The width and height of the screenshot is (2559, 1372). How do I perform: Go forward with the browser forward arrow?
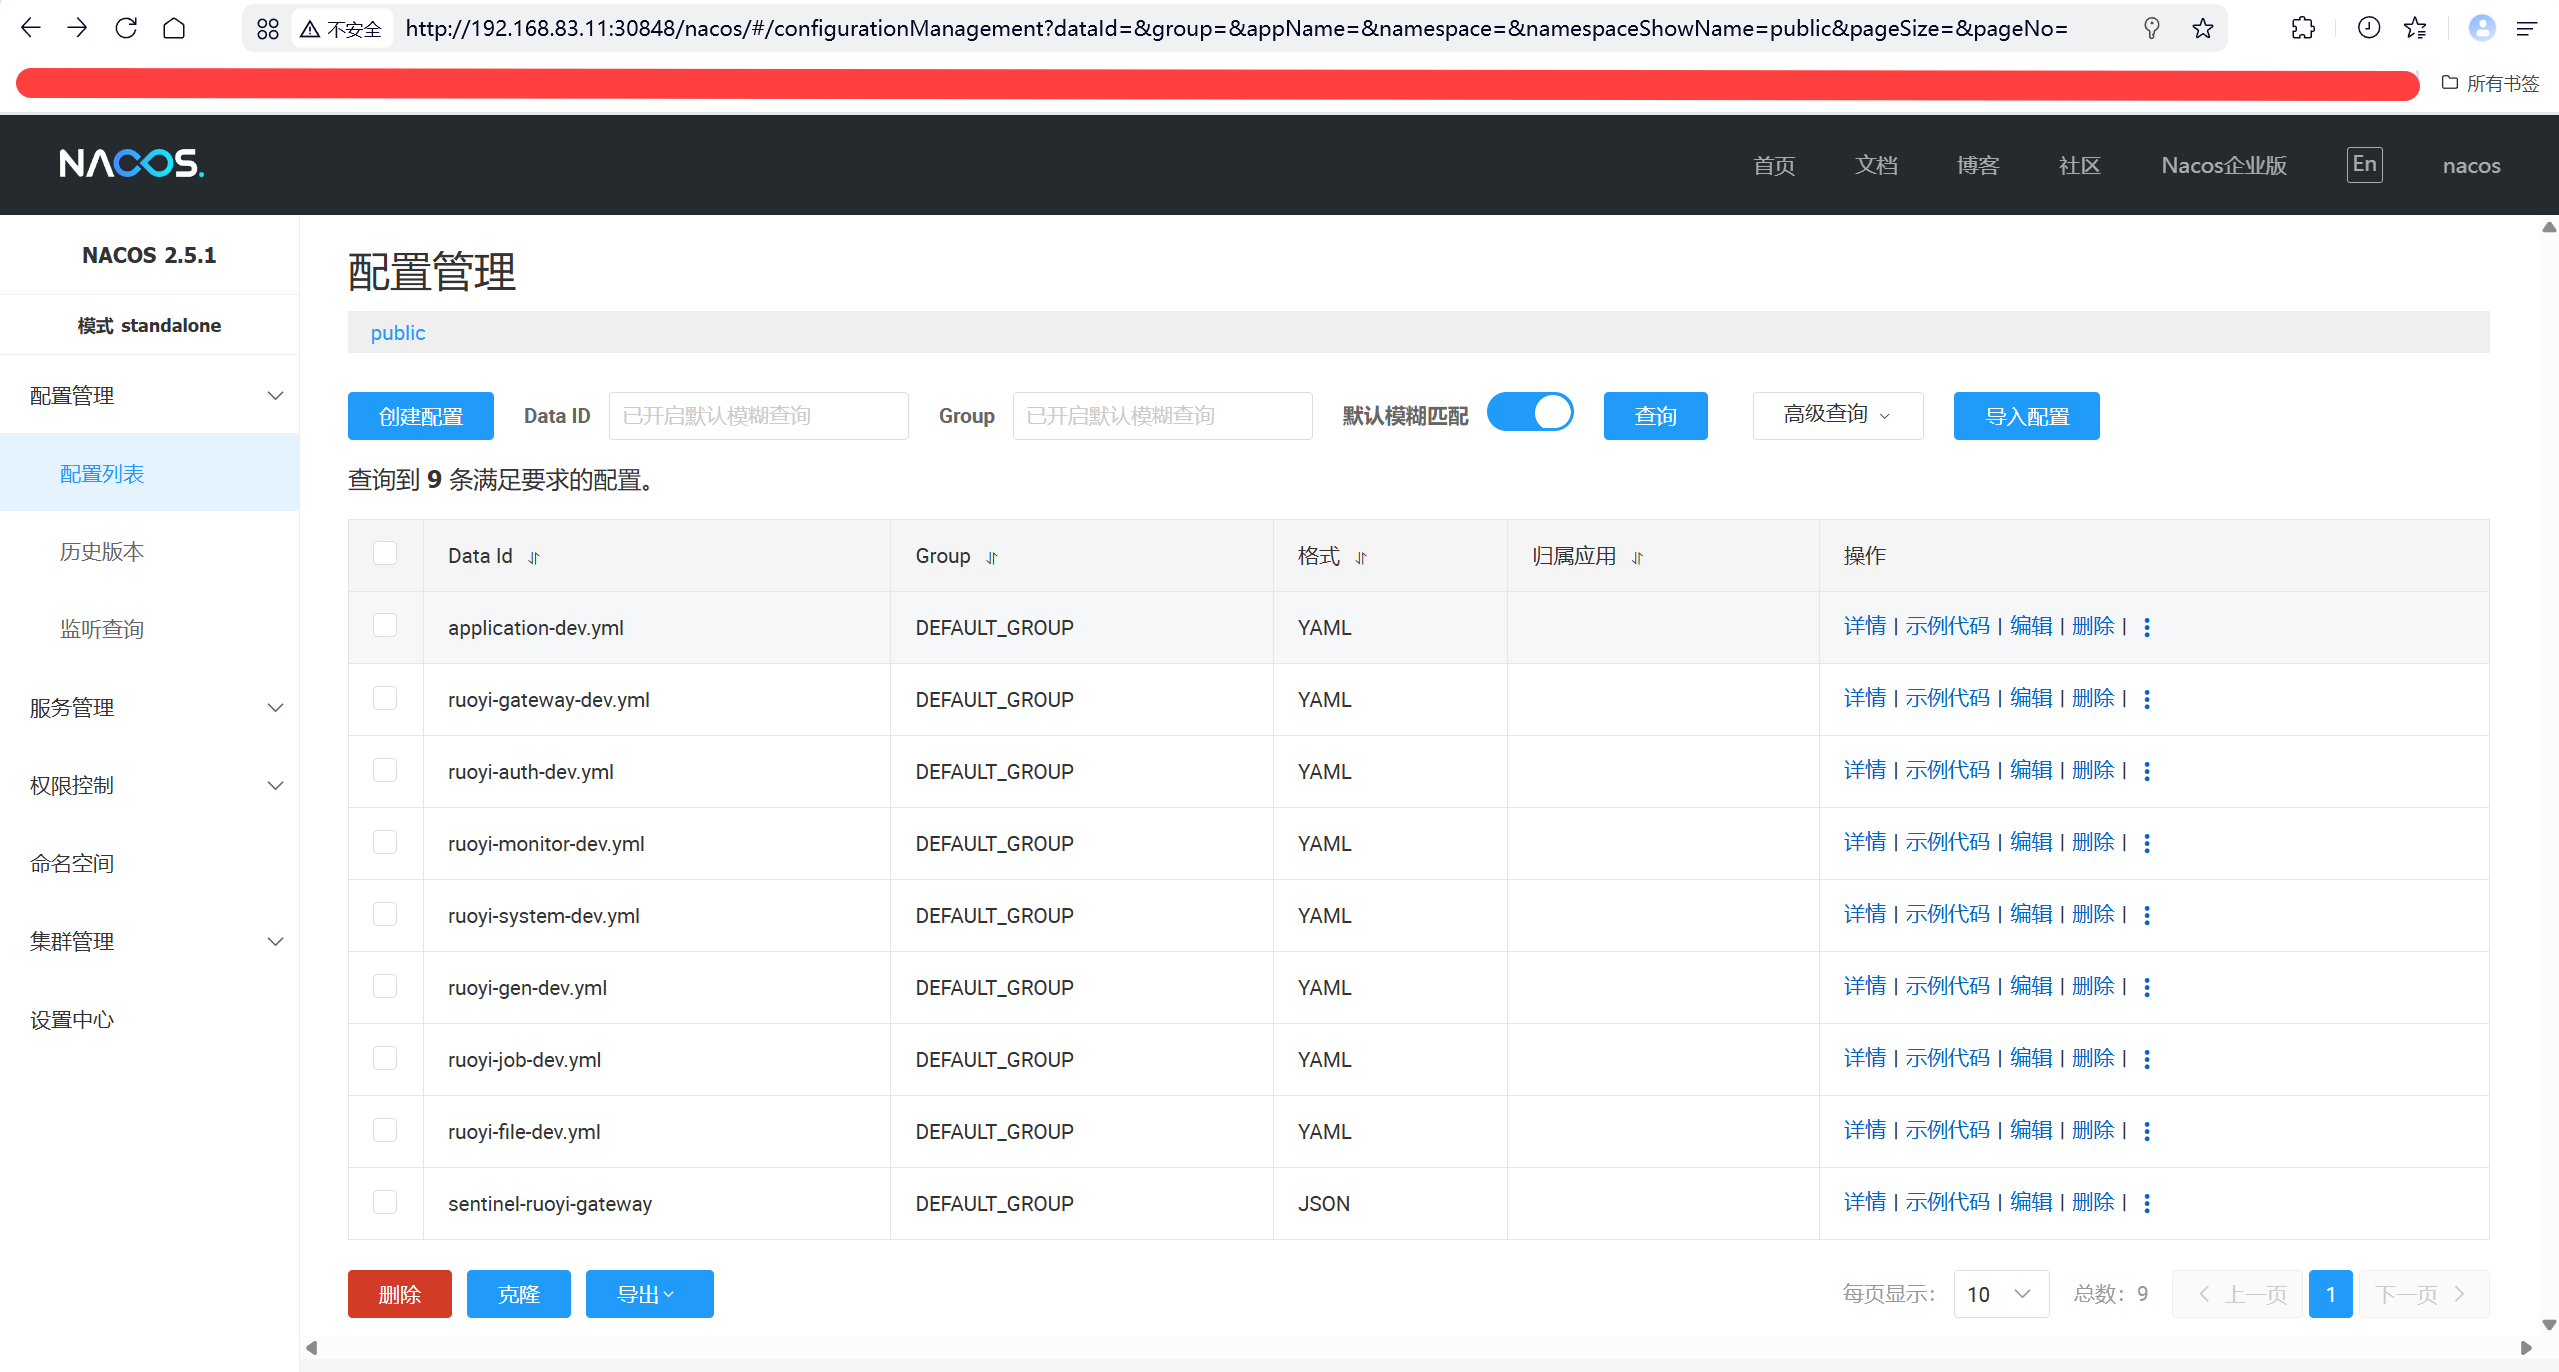click(x=77, y=28)
